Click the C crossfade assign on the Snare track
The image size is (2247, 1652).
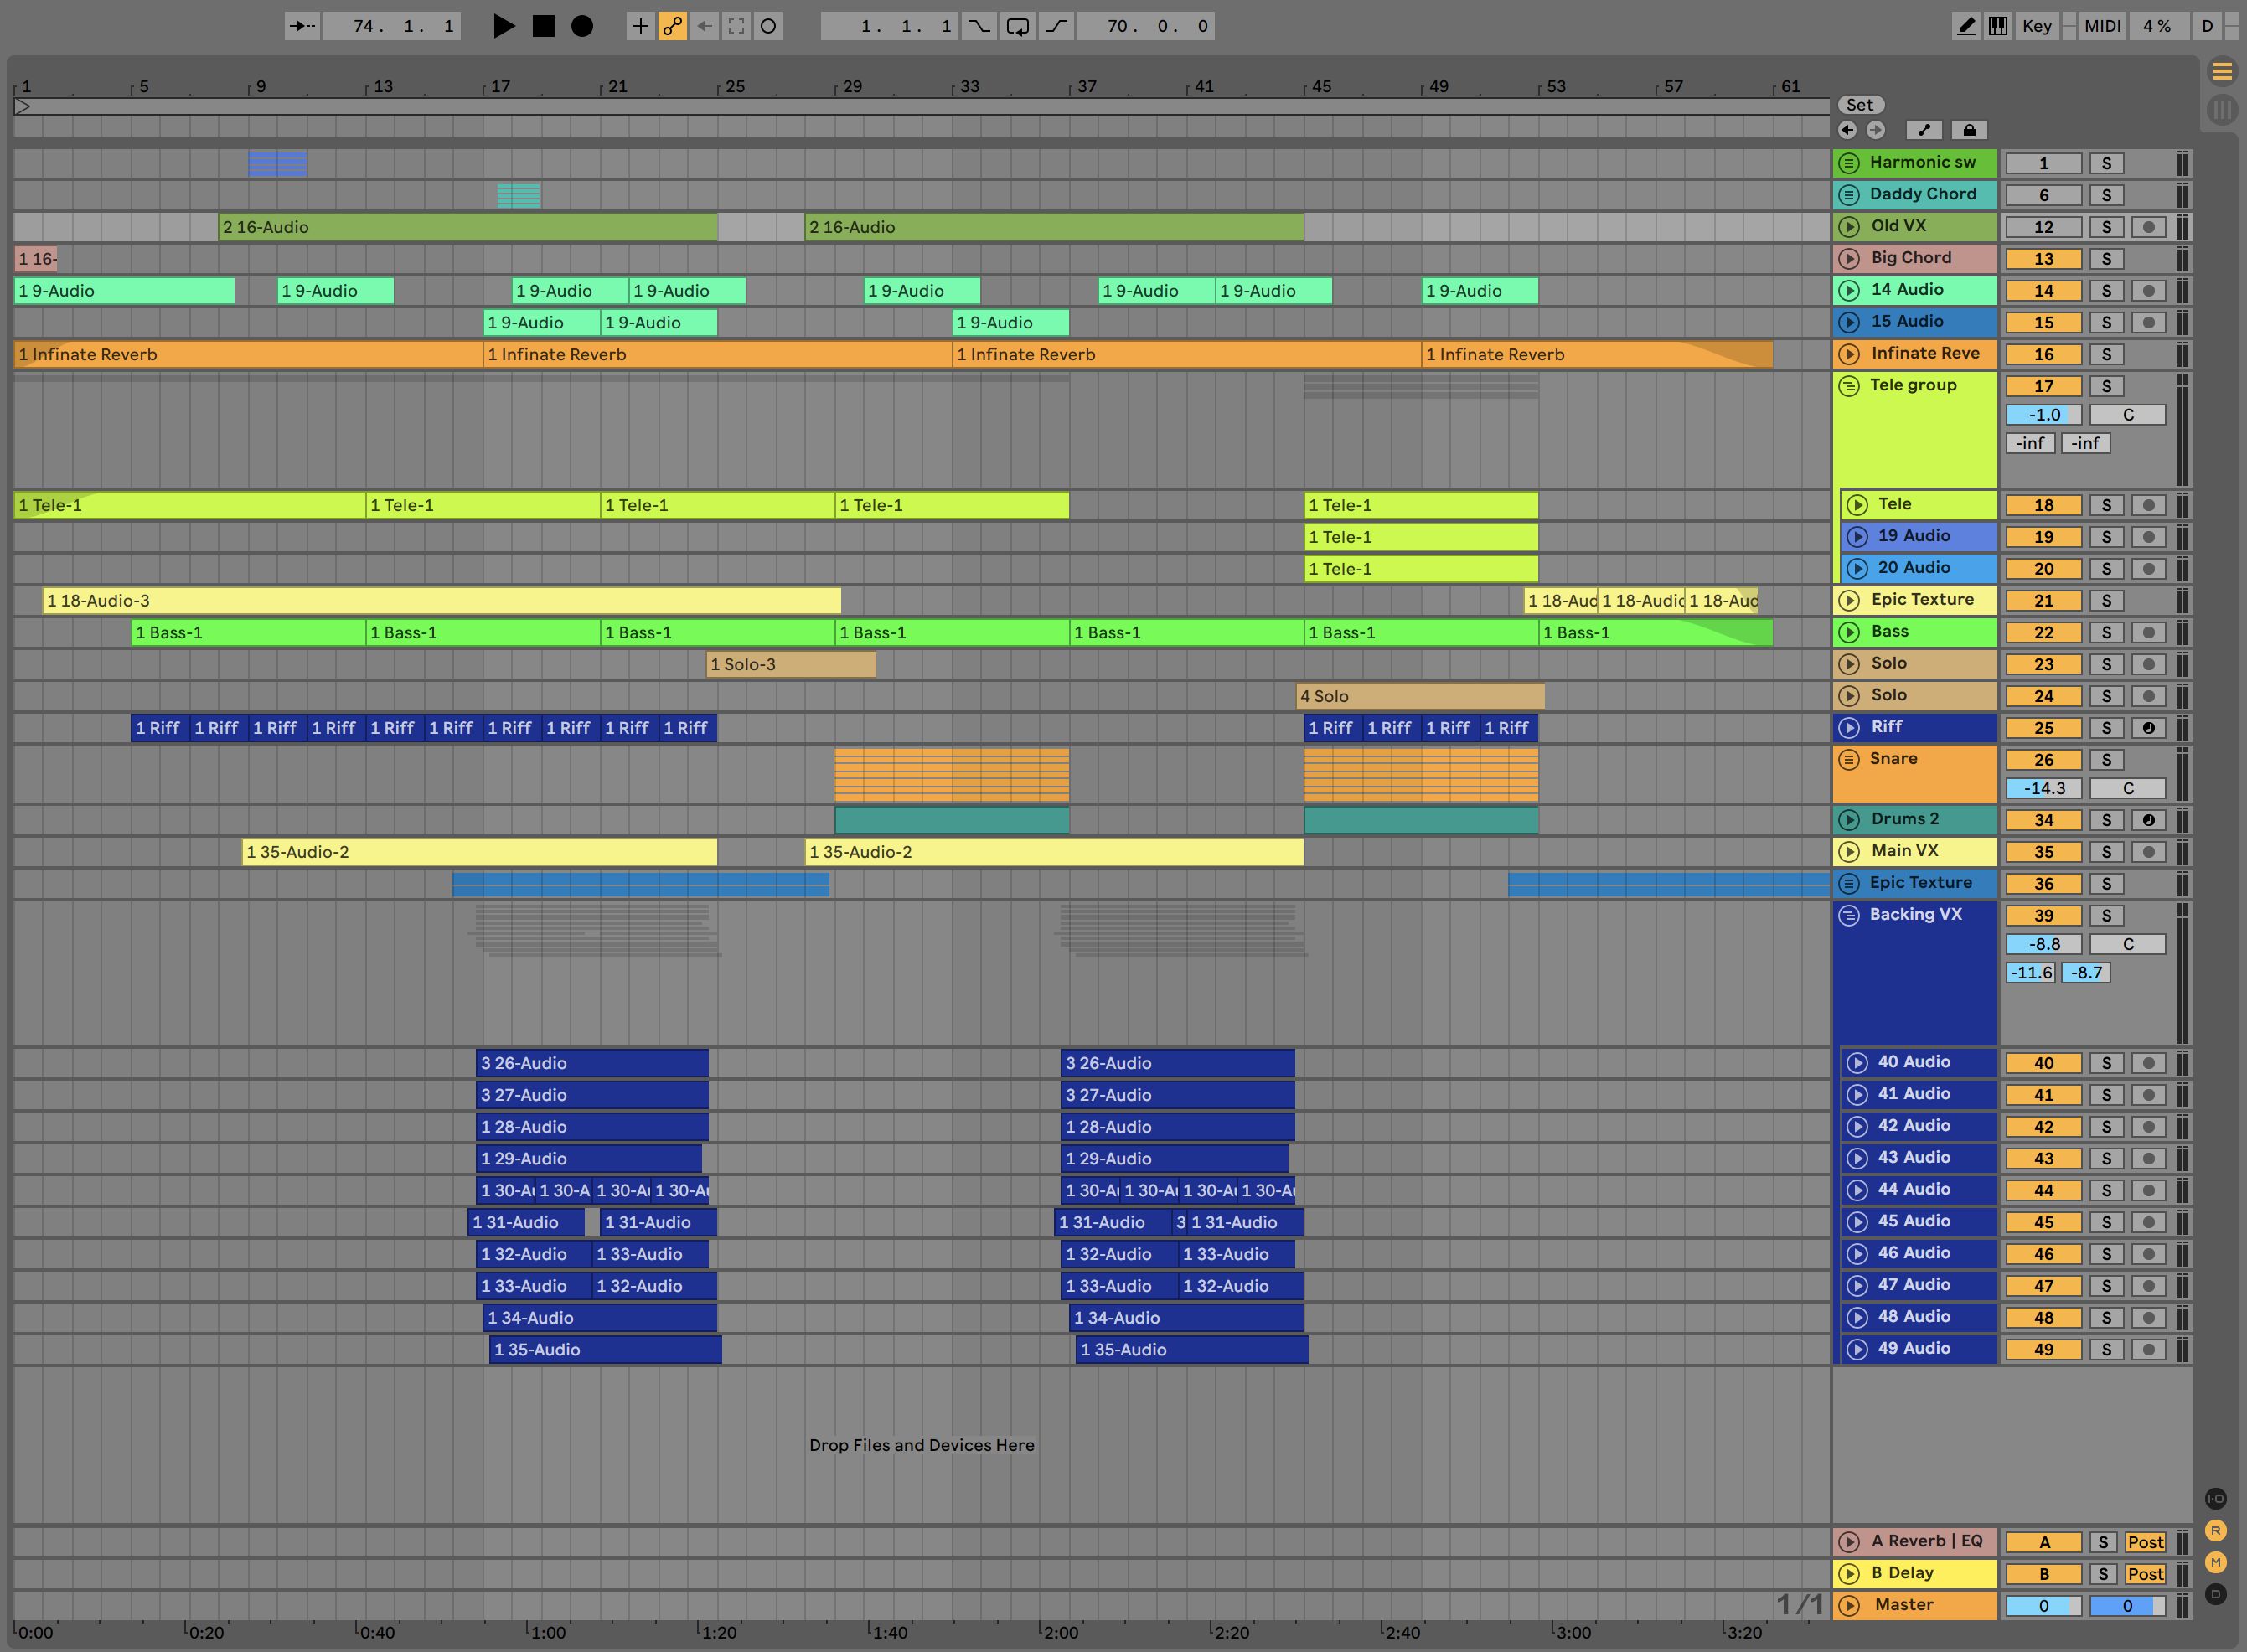pos(2129,788)
